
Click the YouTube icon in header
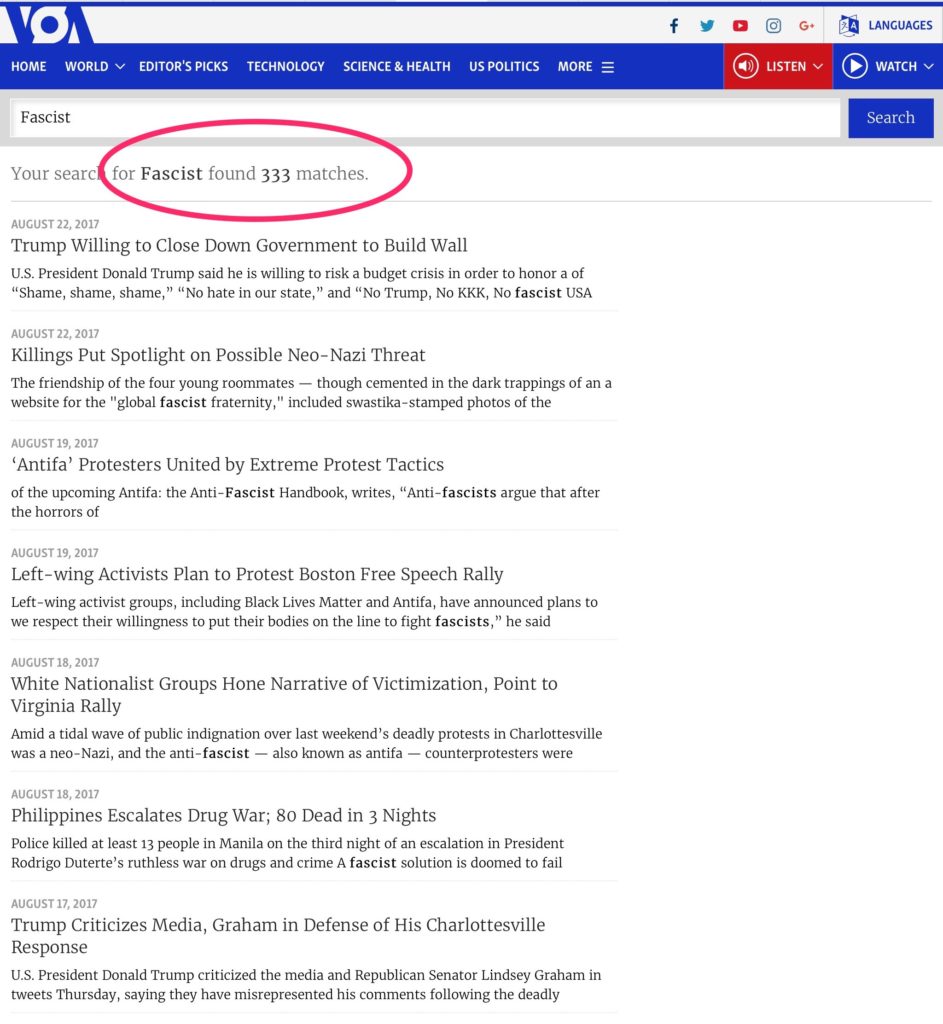click(x=740, y=26)
